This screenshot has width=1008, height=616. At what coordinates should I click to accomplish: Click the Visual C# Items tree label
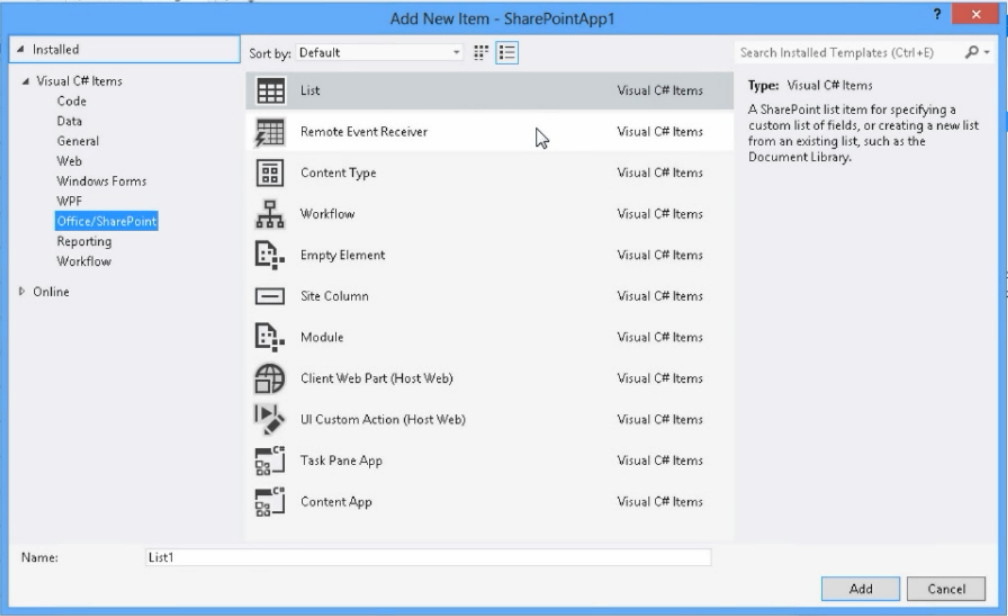[79, 82]
